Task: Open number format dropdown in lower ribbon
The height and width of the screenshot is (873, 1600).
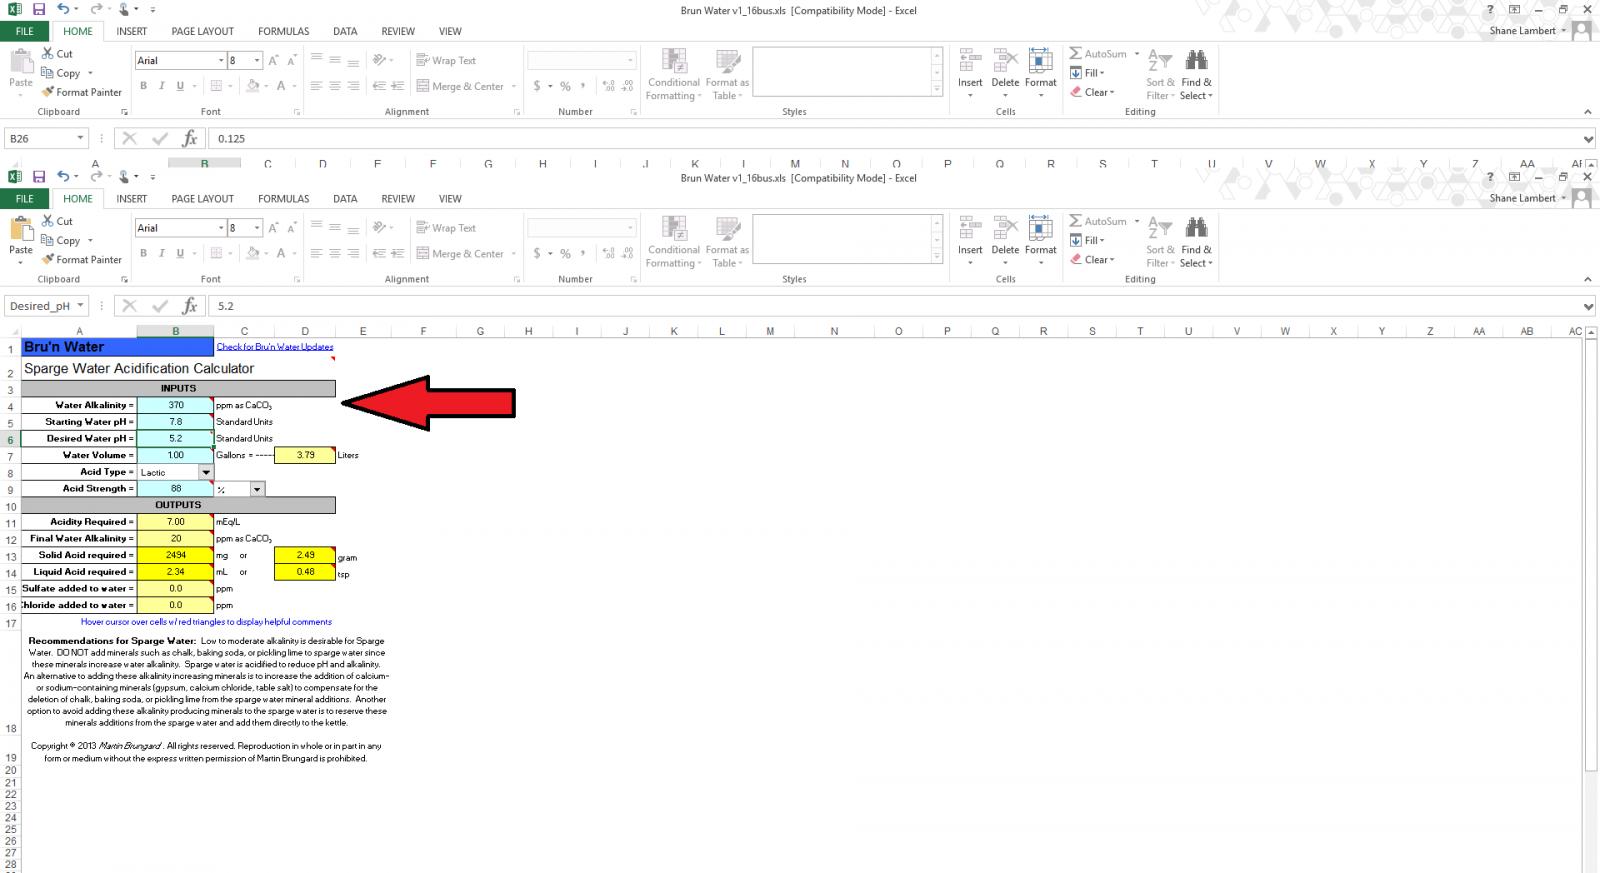Action: [x=630, y=228]
